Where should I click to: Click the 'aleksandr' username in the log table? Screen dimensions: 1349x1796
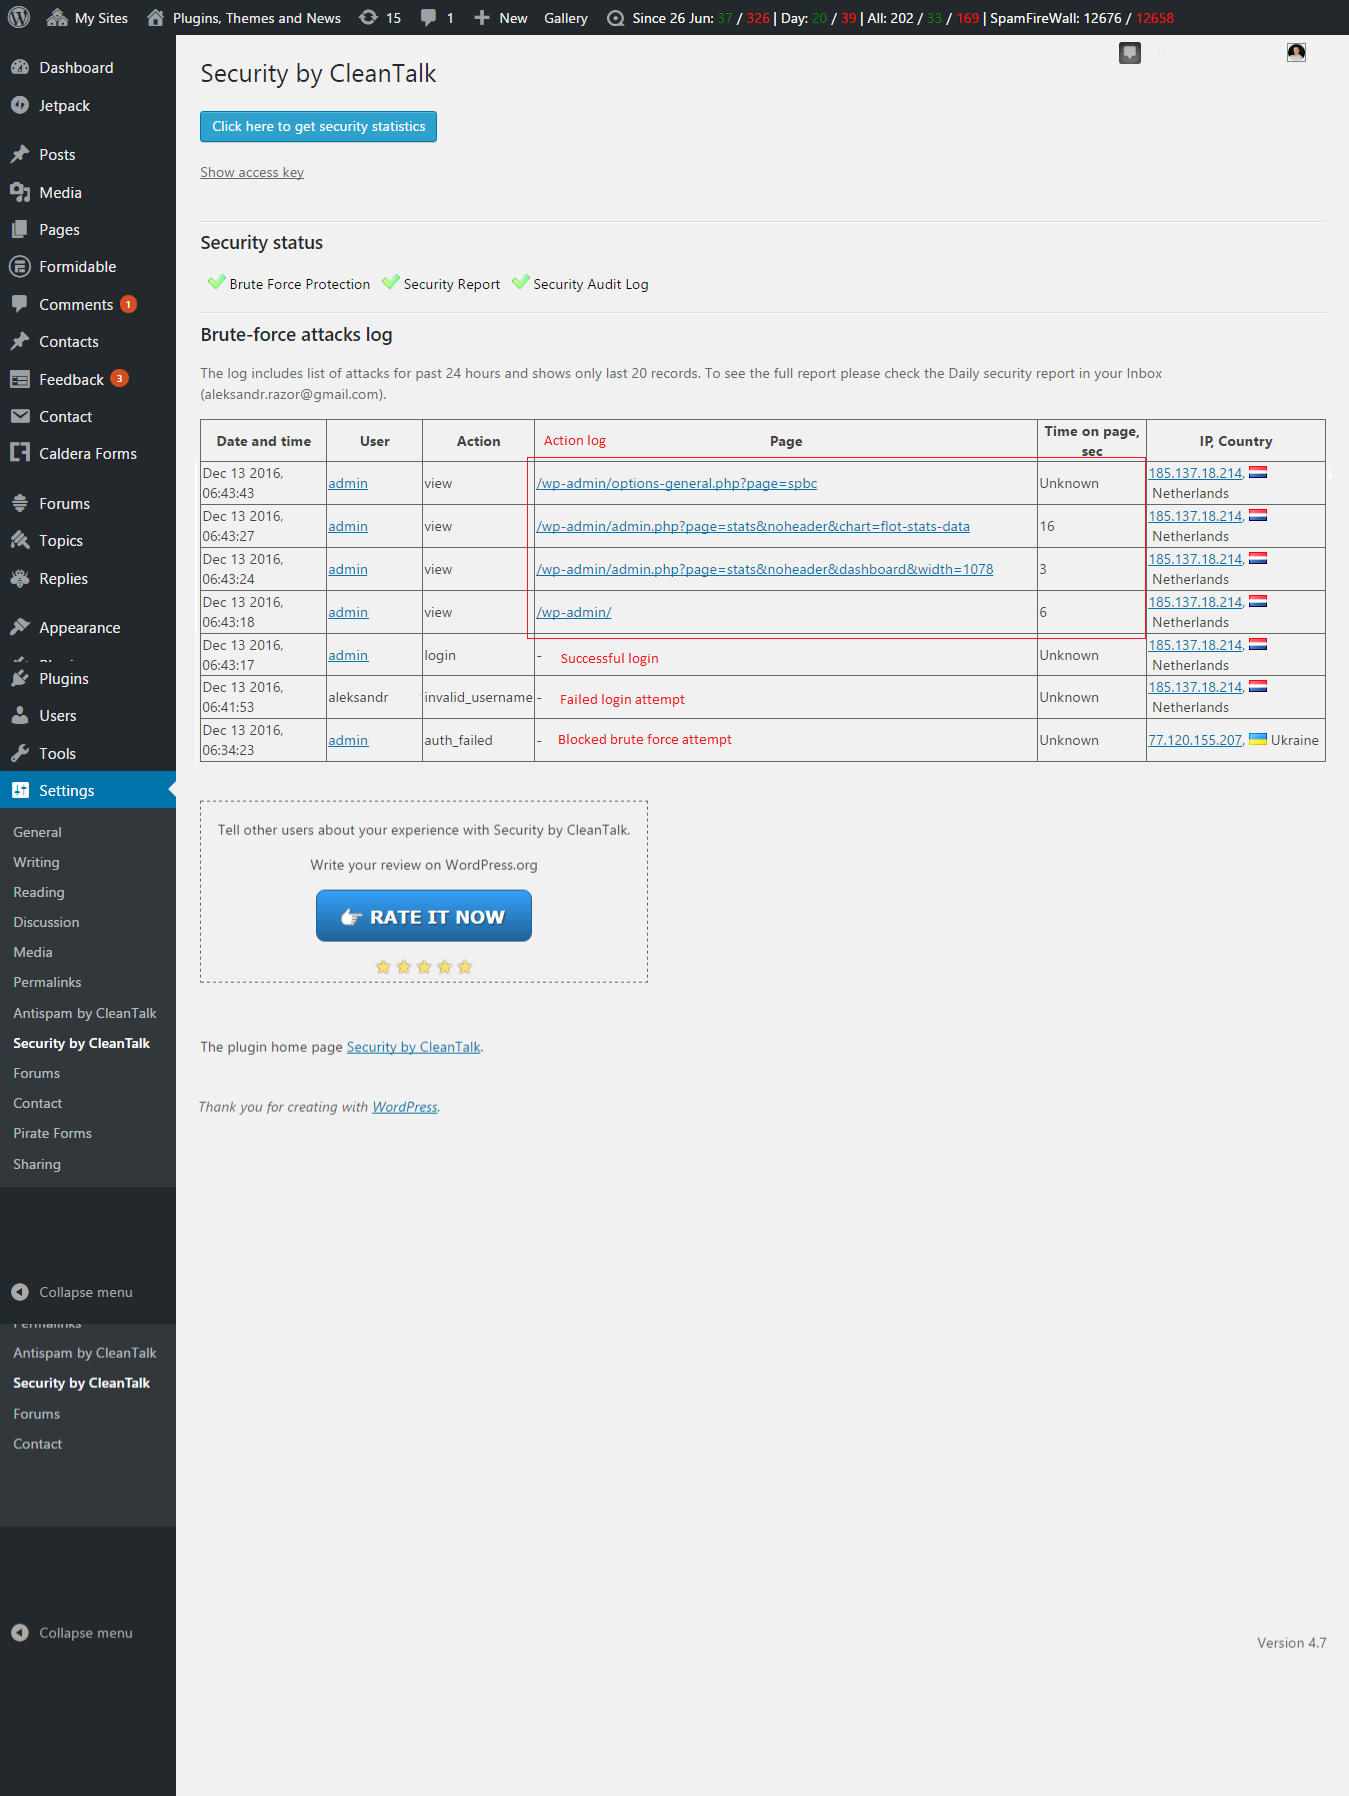click(358, 697)
